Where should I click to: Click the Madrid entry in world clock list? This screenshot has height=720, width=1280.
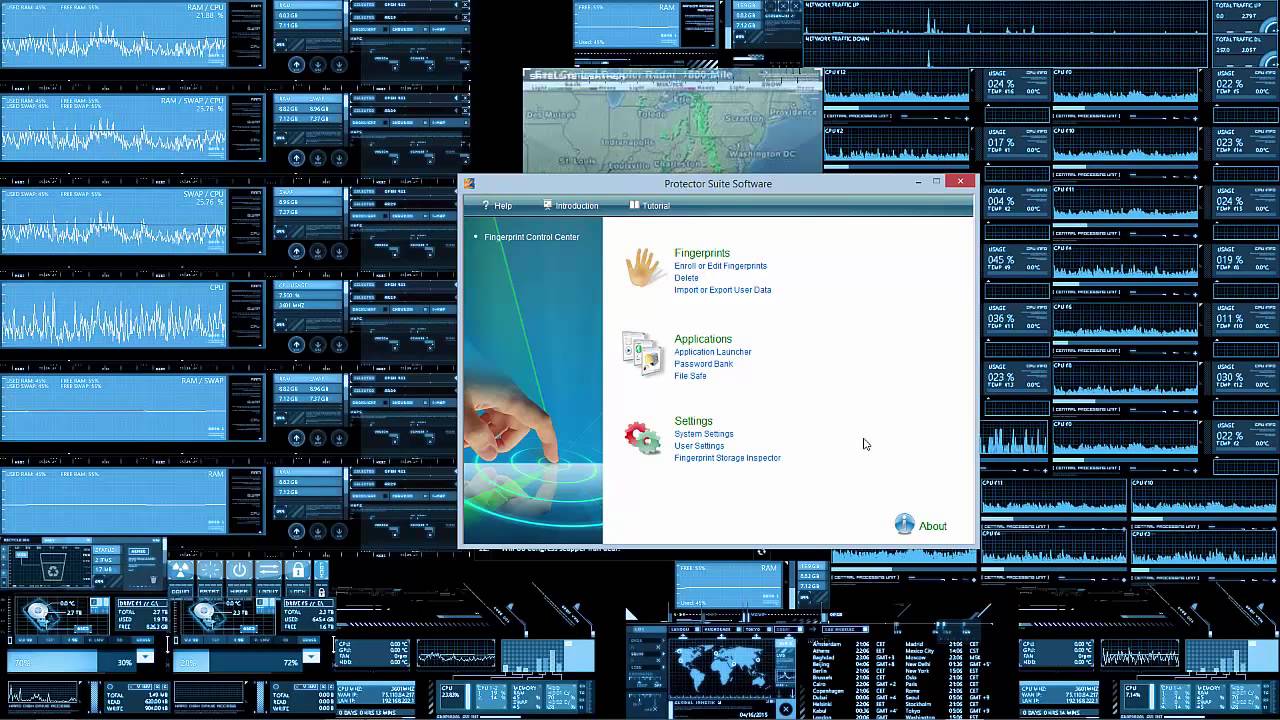tap(914, 644)
